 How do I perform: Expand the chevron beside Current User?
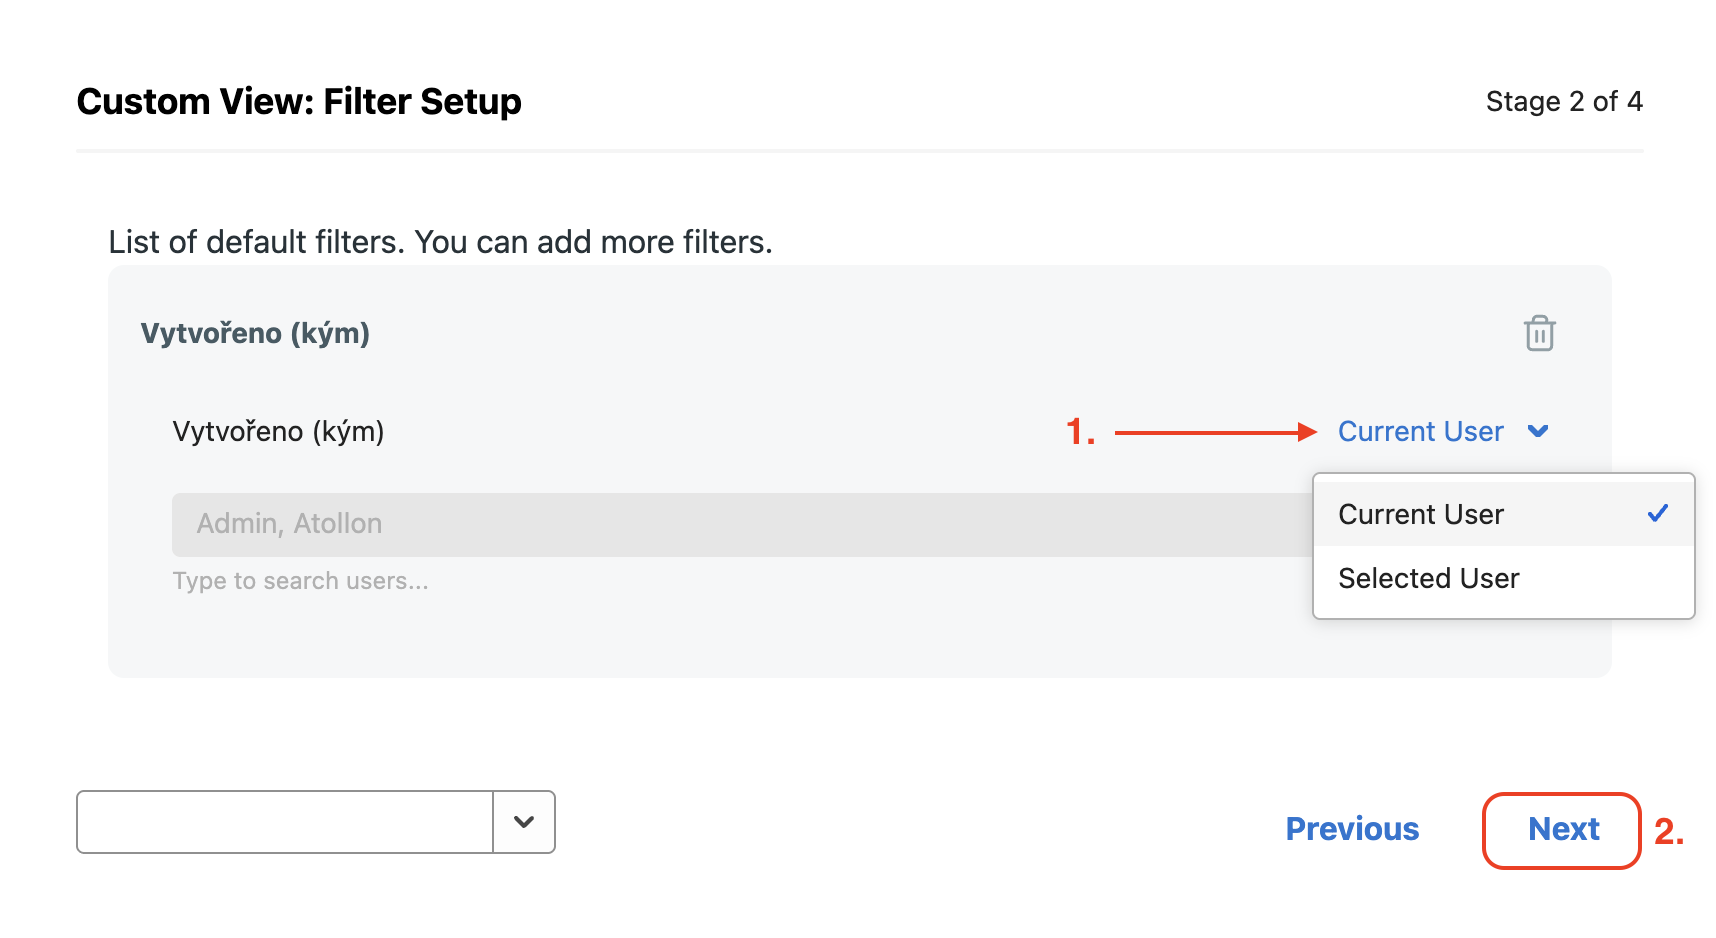pos(1538,431)
